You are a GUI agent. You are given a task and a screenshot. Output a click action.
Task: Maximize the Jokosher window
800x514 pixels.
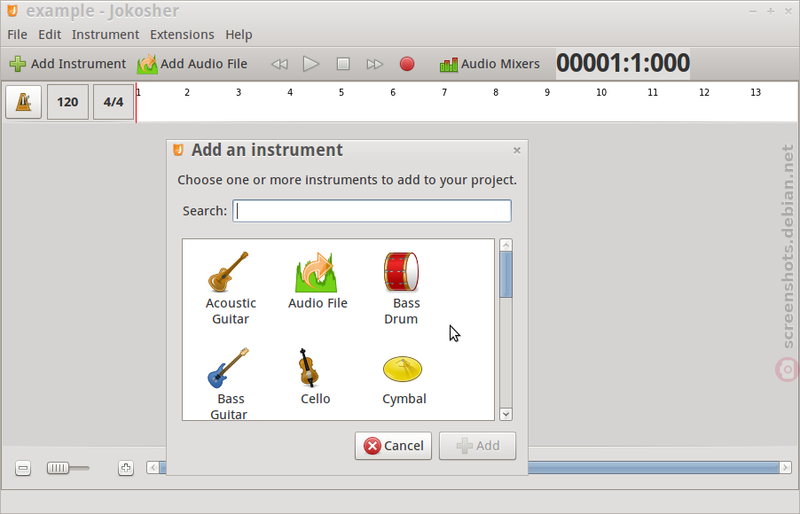[770, 11]
